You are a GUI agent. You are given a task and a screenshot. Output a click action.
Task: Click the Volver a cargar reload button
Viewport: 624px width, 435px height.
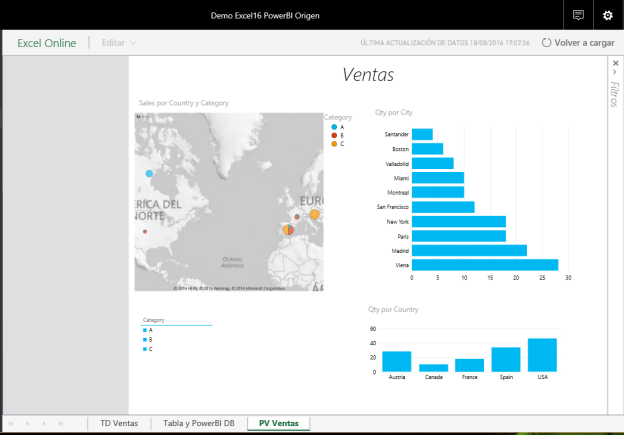tap(577, 43)
